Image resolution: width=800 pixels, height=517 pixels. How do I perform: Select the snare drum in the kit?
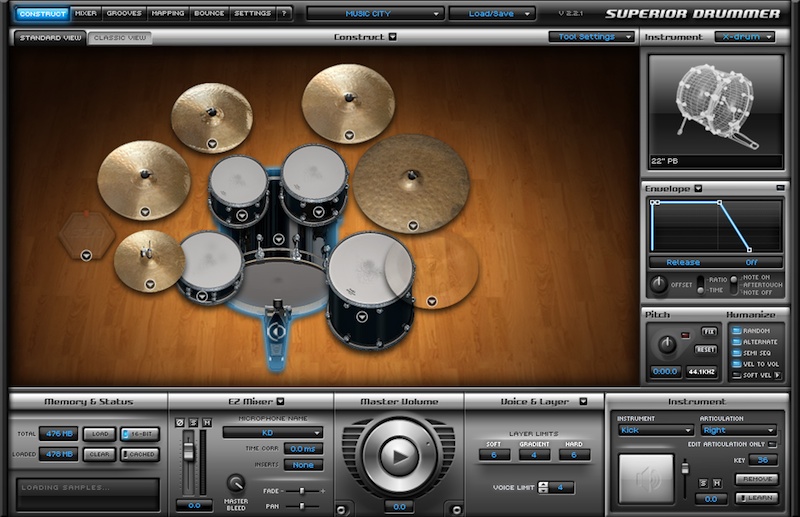tap(211, 263)
